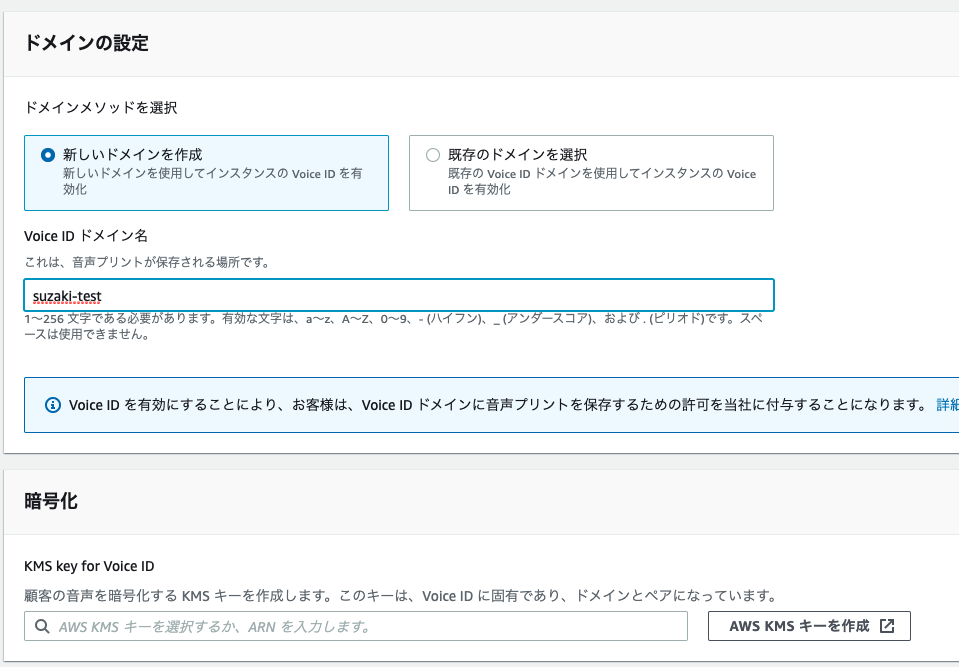Click the AWS KMS キーを作成 button

click(x=808, y=624)
